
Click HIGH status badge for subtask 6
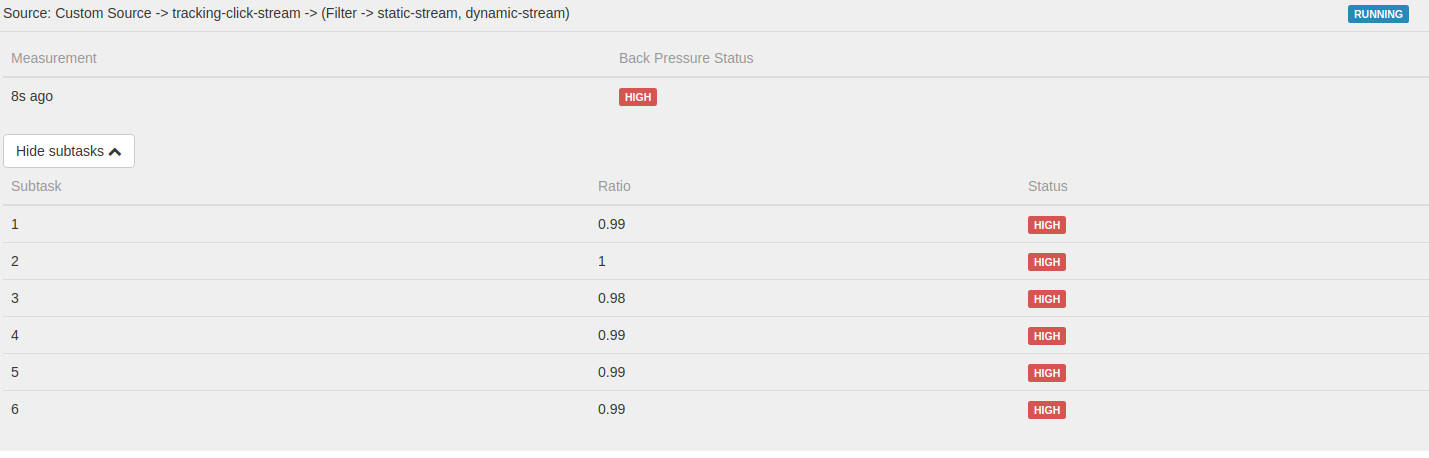pyautogui.click(x=1046, y=410)
